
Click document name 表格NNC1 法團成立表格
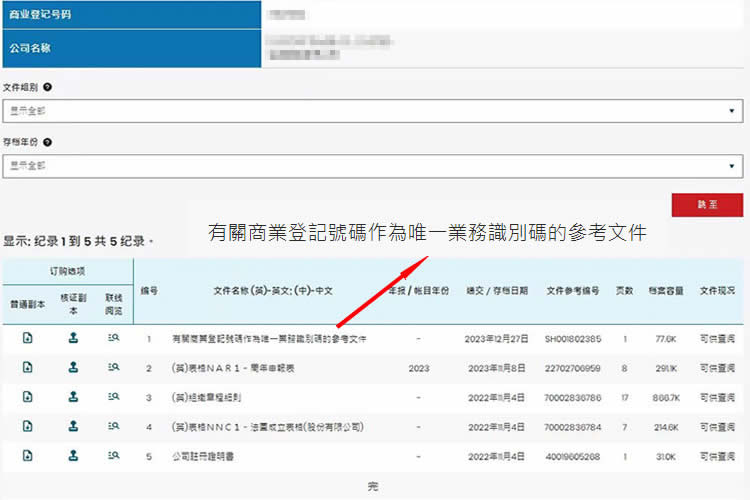point(267,427)
